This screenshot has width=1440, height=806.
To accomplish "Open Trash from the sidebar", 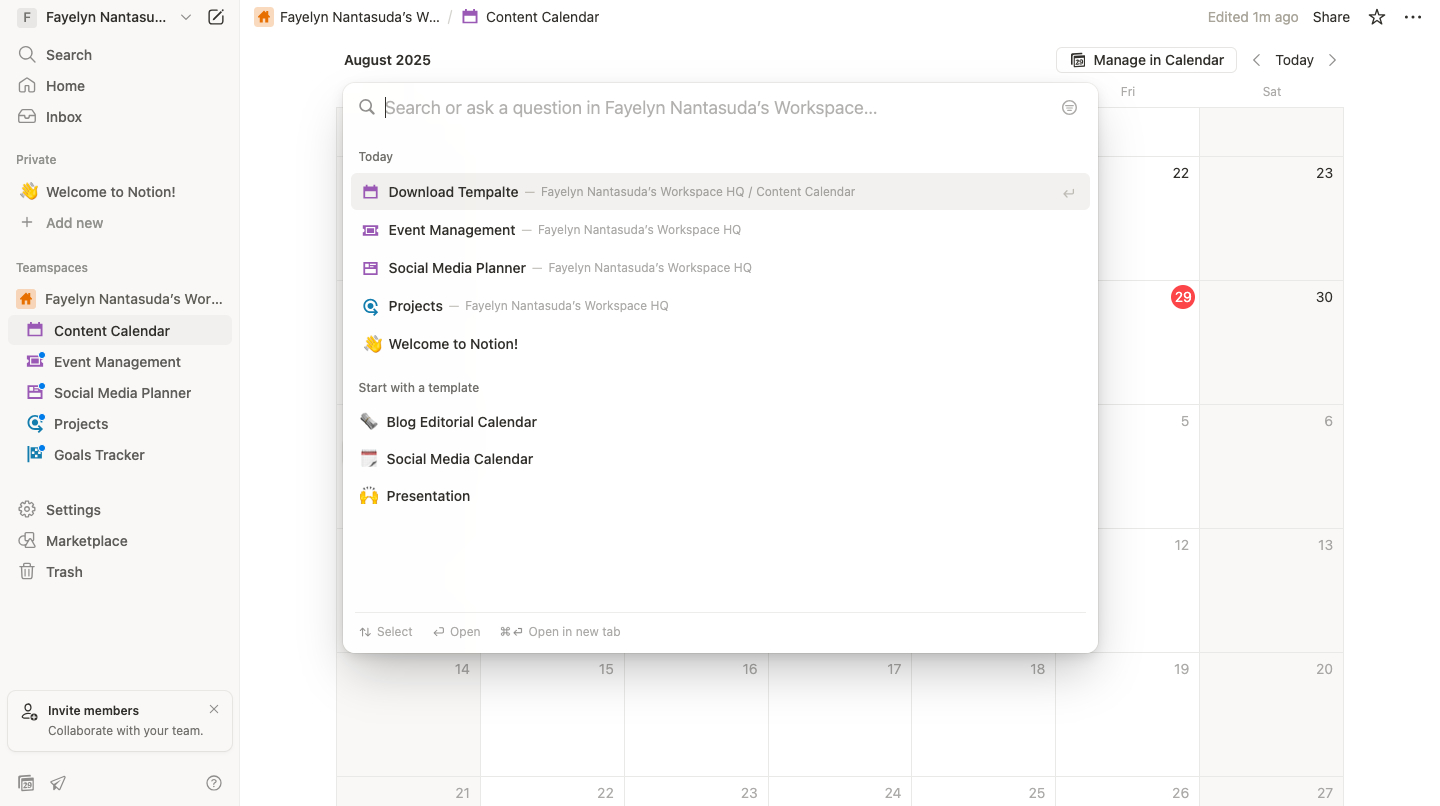I will coord(64,572).
